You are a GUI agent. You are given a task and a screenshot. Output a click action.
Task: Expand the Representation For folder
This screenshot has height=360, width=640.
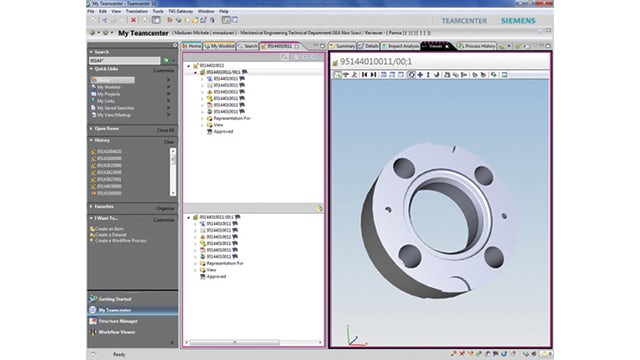click(202, 118)
